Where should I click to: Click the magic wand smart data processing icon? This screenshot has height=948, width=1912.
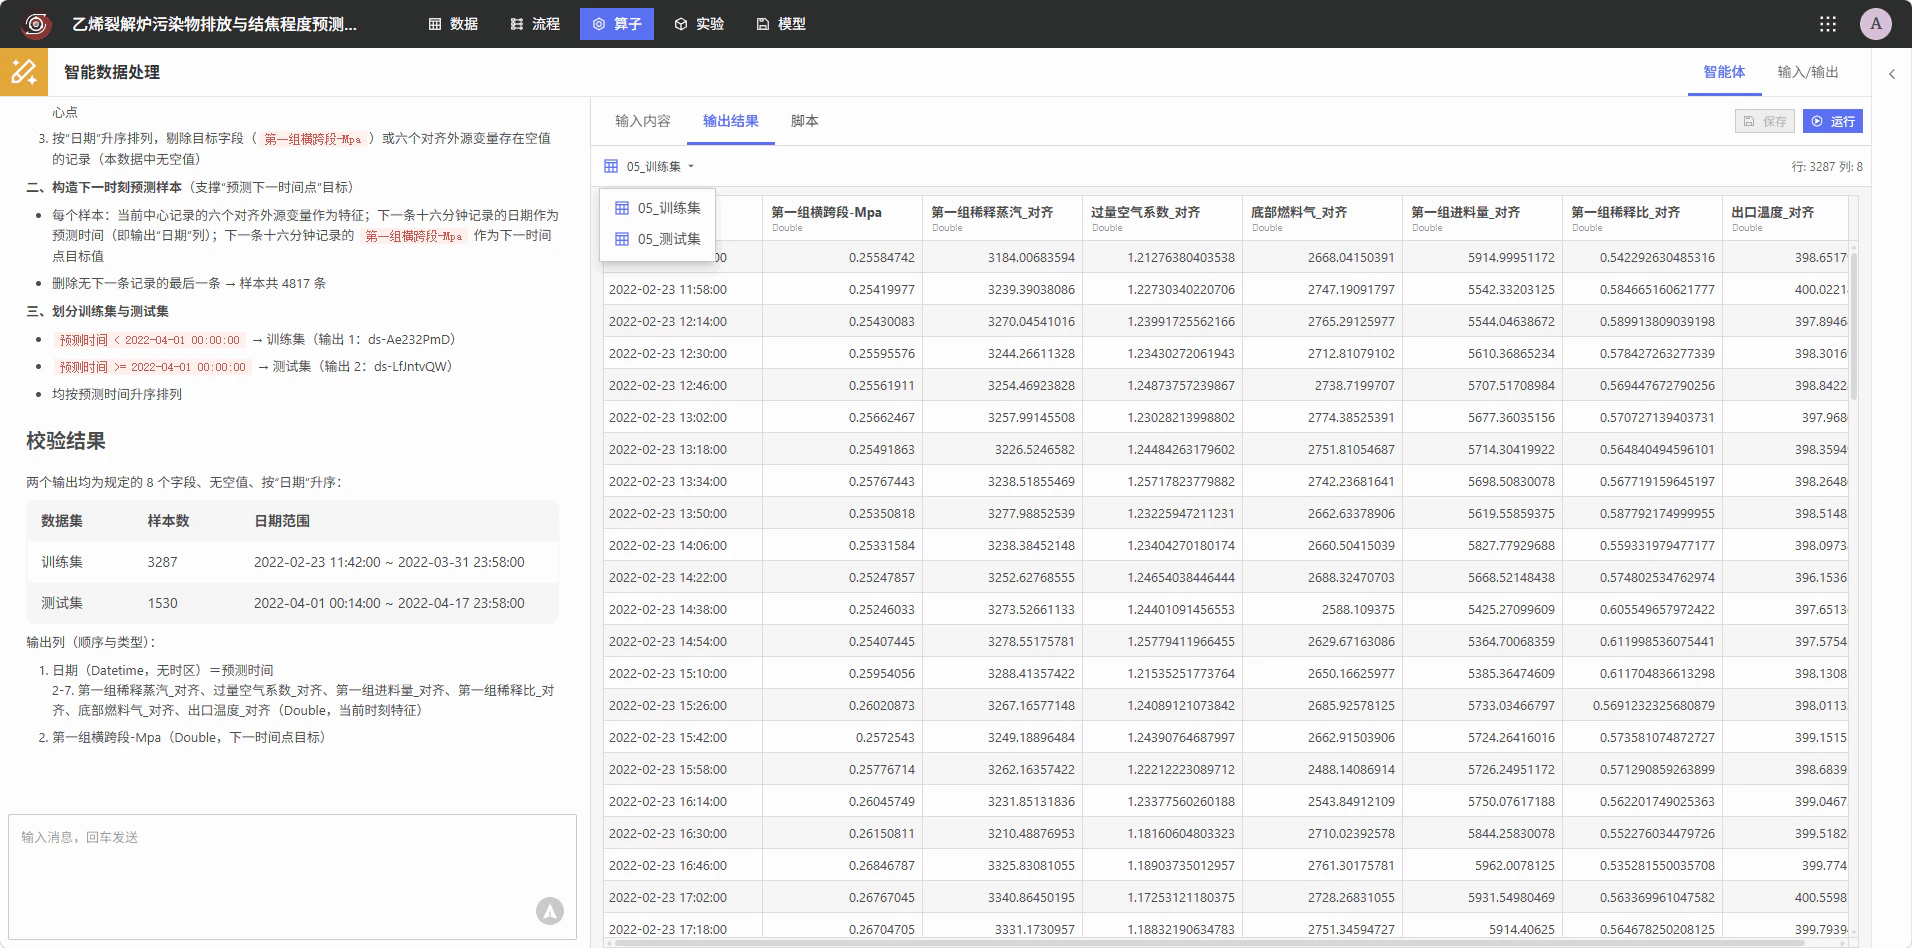coord(24,72)
